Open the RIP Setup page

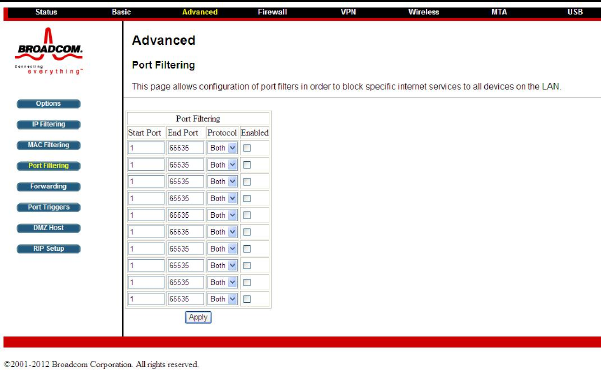(49, 249)
